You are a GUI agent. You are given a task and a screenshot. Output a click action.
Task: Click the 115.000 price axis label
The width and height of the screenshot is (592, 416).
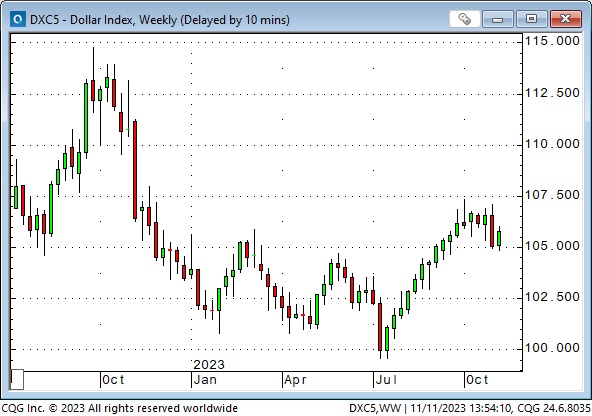[x=552, y=41]
